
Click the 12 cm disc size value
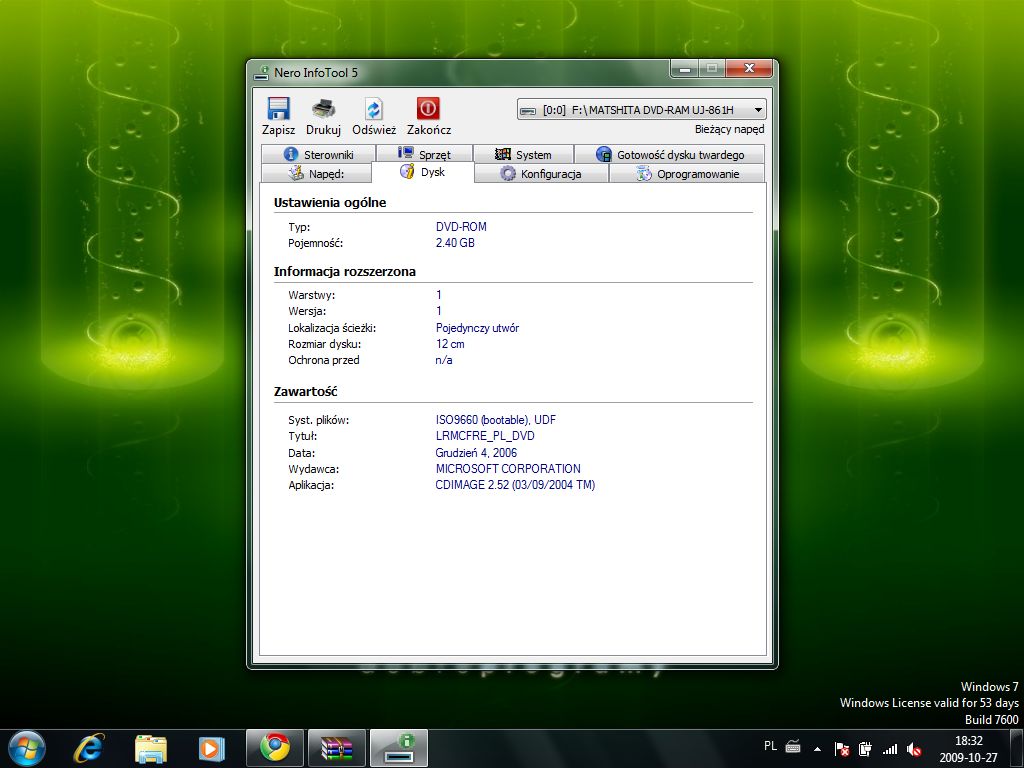coord(450,344)
